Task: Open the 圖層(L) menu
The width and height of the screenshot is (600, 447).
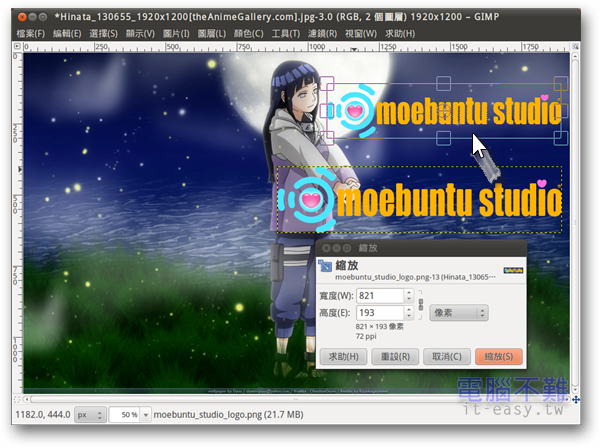Action: pyautogui.click(x=210, y=34)
